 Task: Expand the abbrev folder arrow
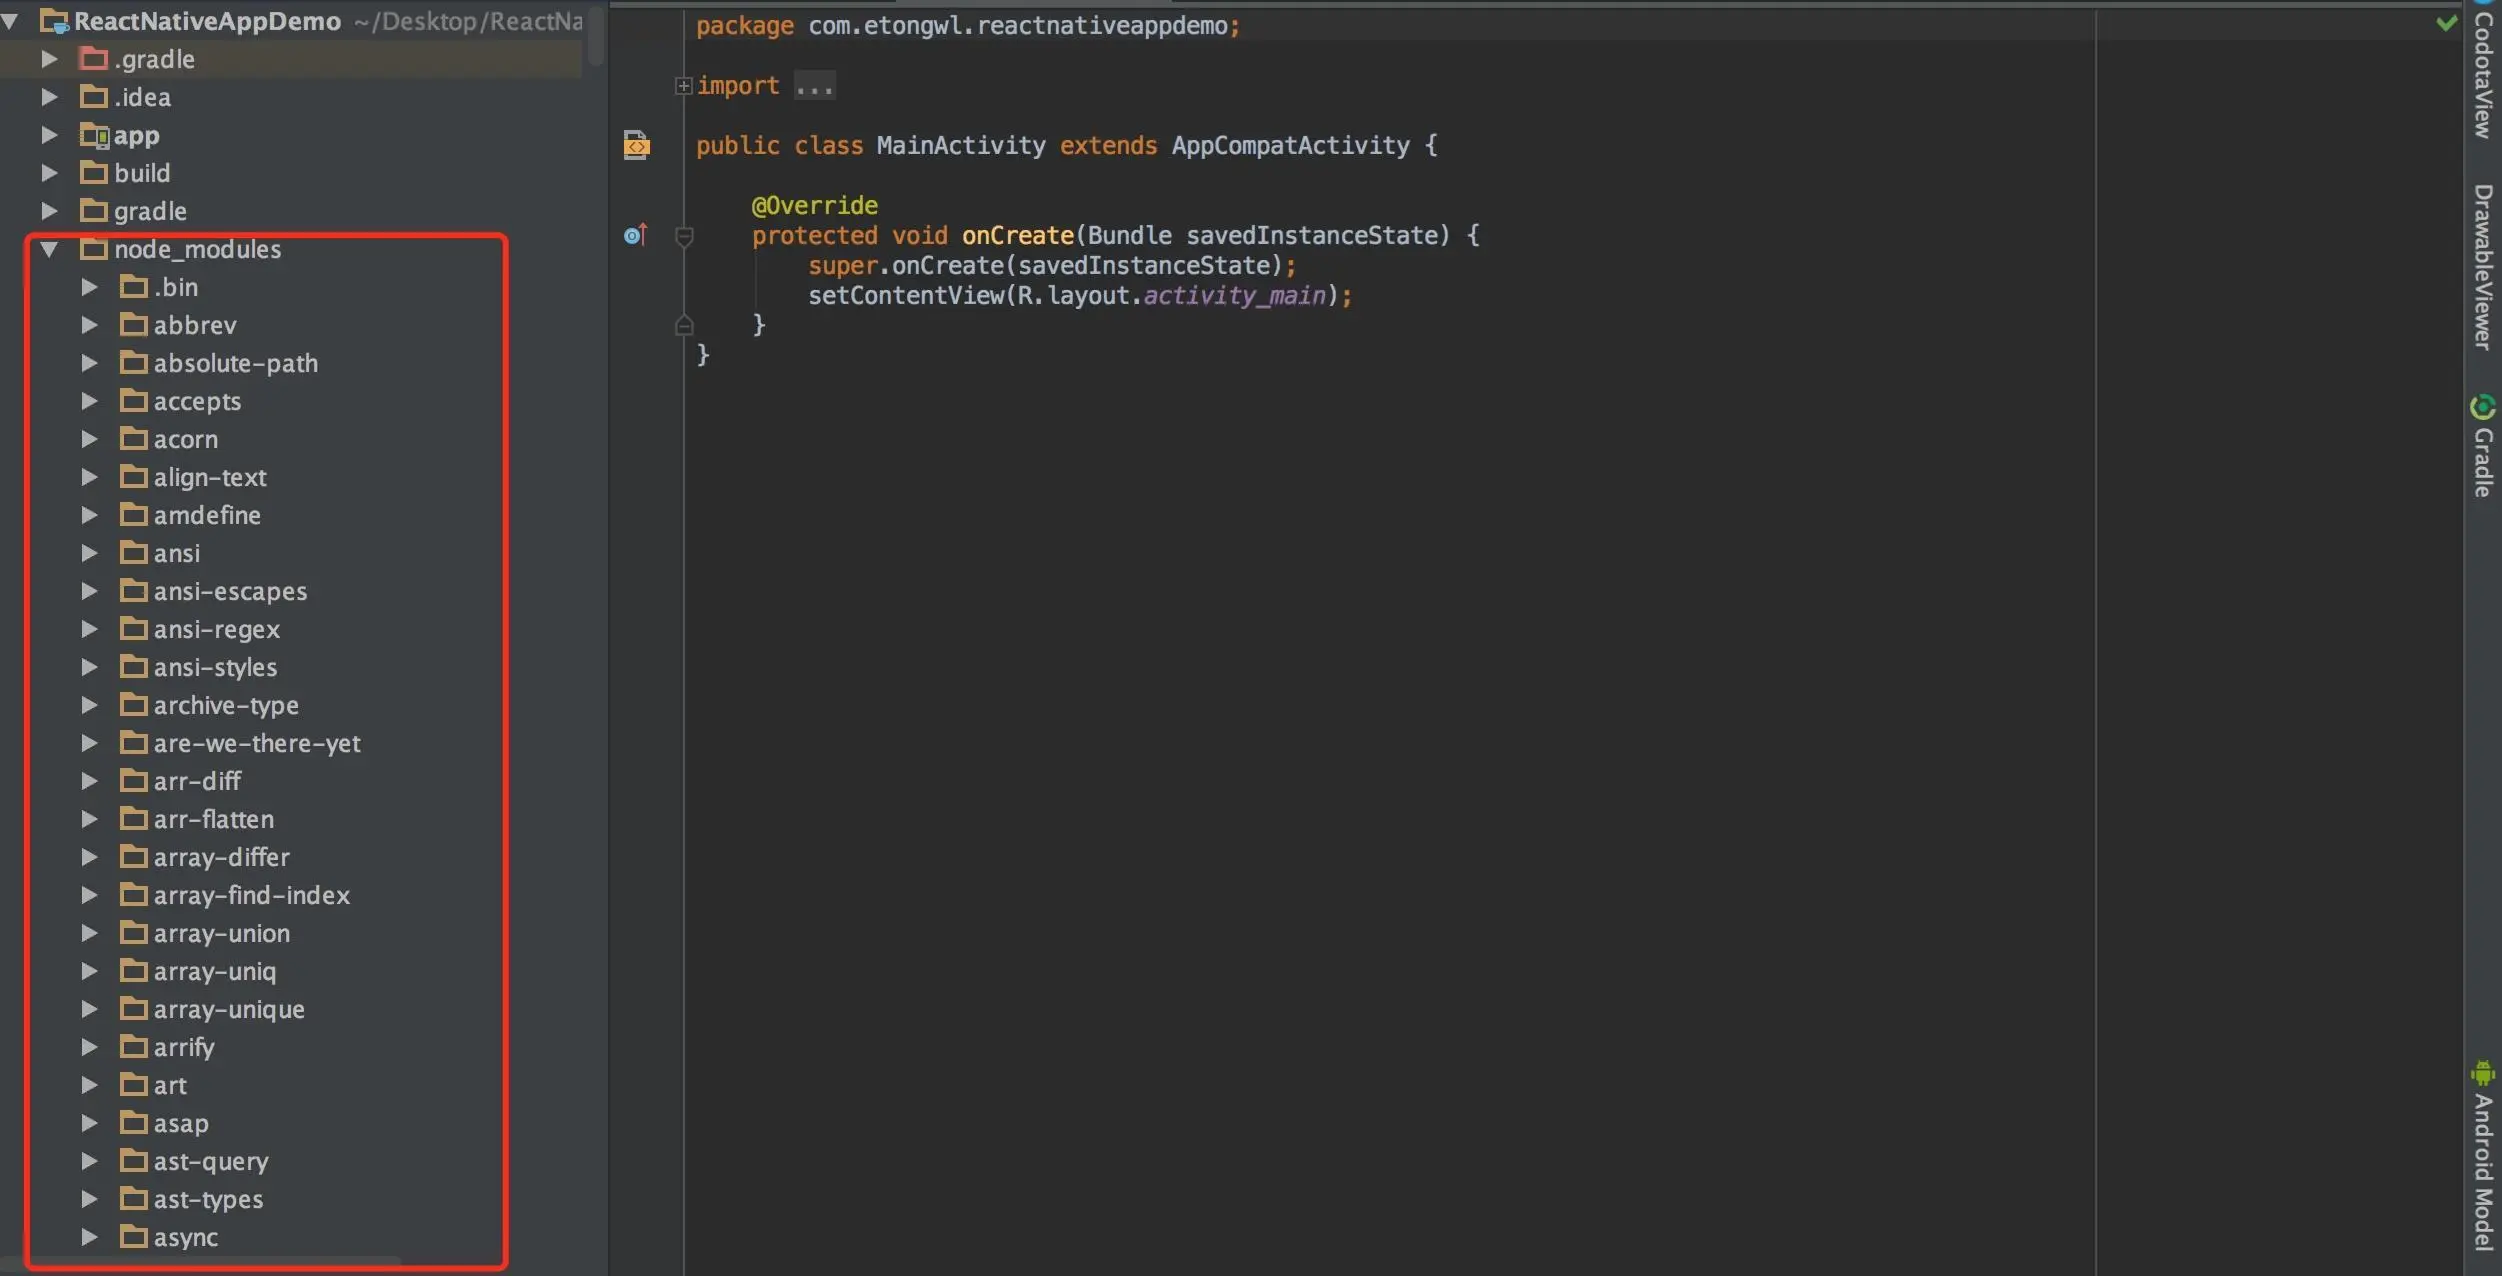tap(89, 325)
